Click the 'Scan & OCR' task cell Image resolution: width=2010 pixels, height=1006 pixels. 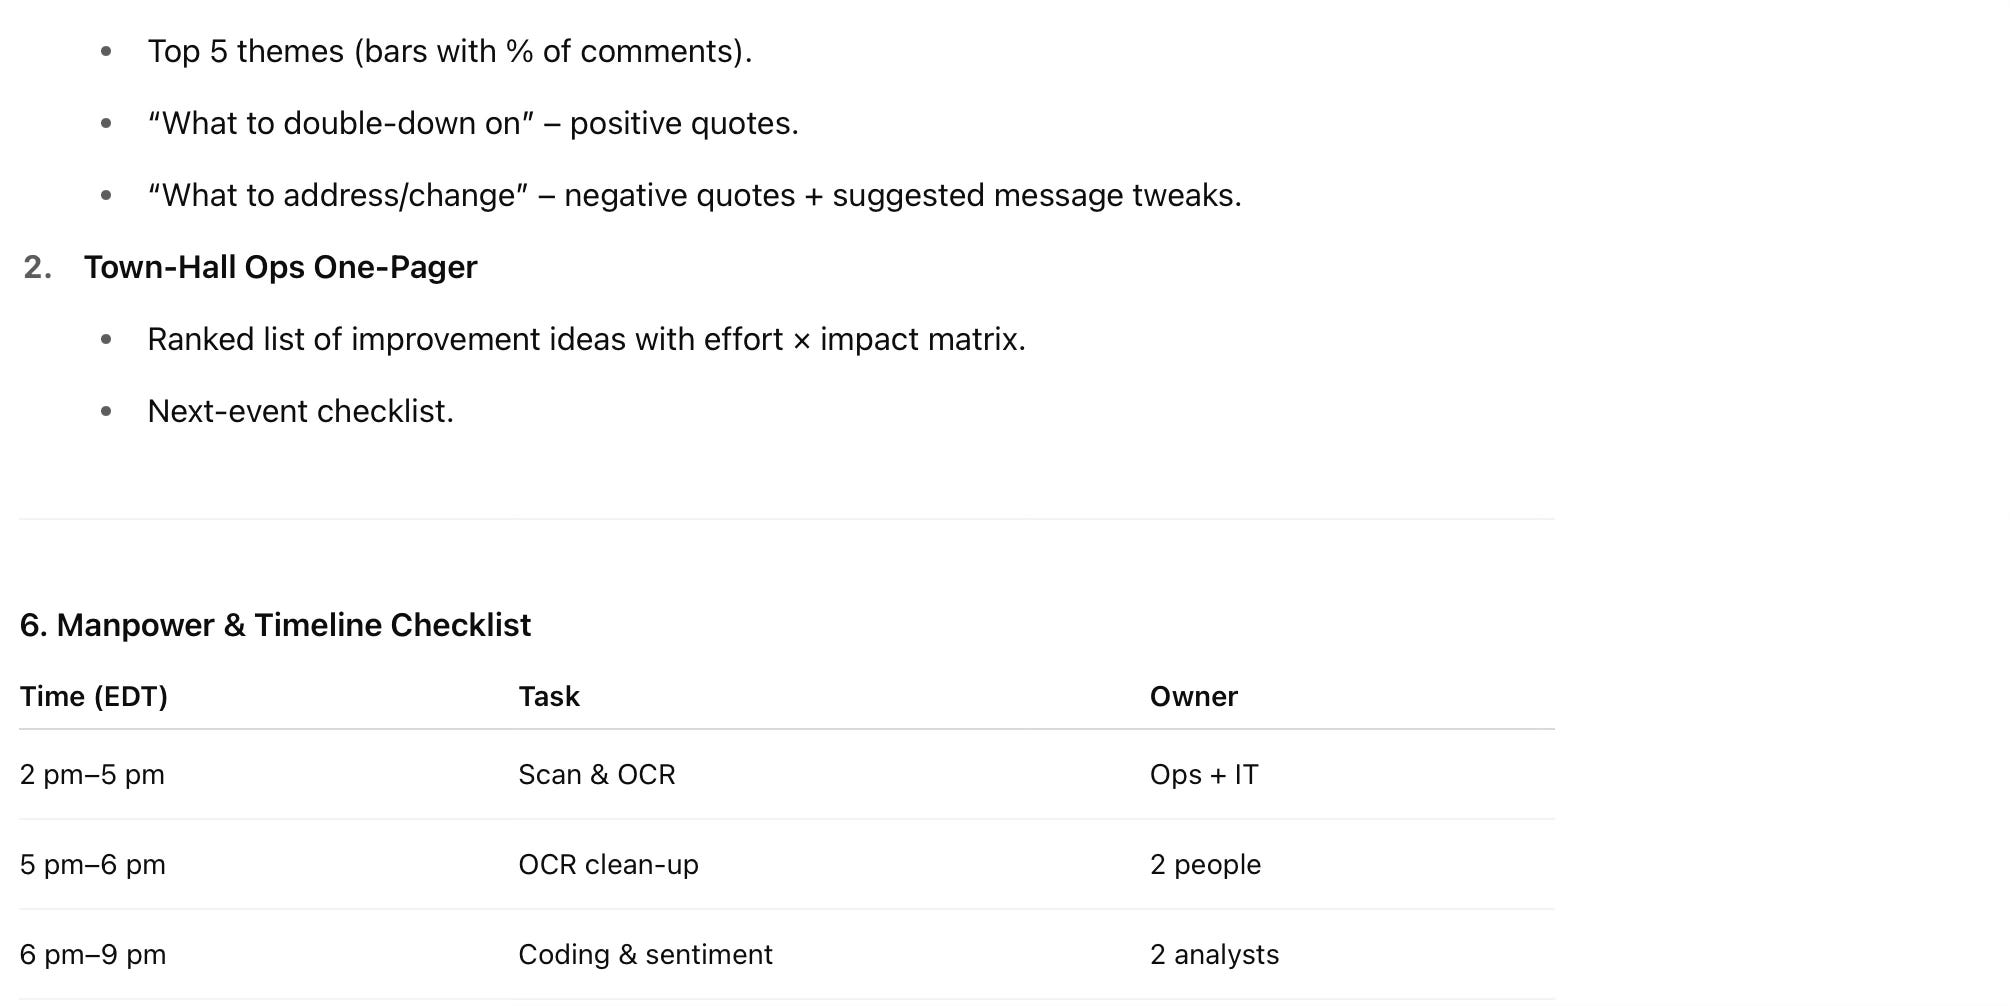pyautogui.click(x=597, y=775)
